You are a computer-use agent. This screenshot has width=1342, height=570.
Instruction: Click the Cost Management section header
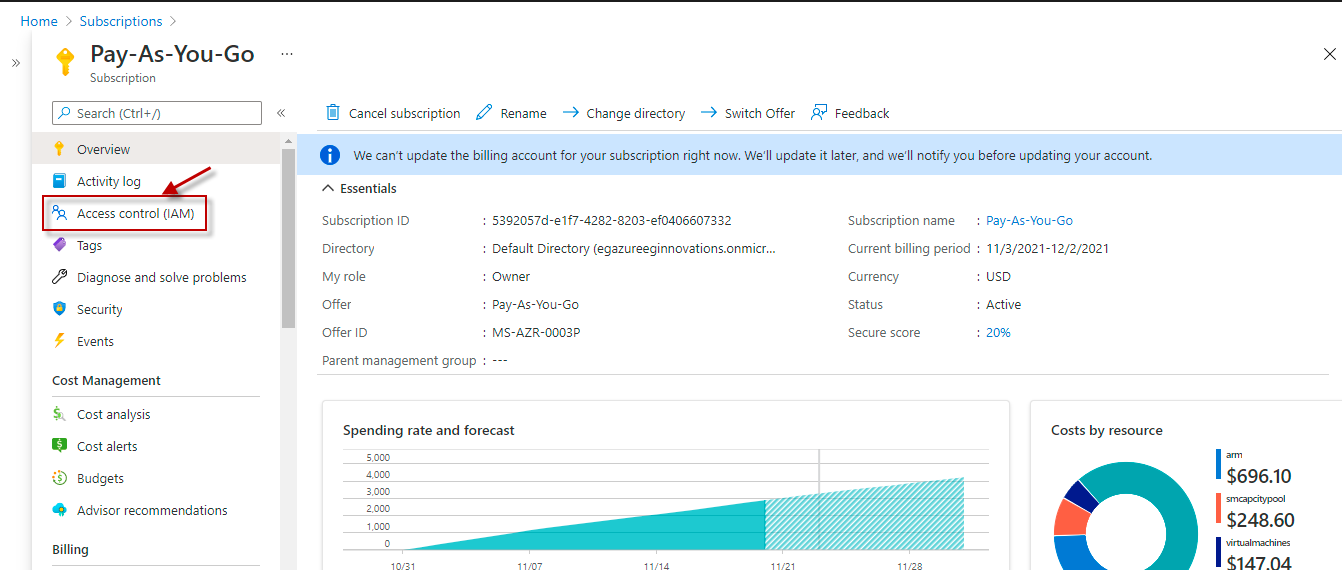106,380
